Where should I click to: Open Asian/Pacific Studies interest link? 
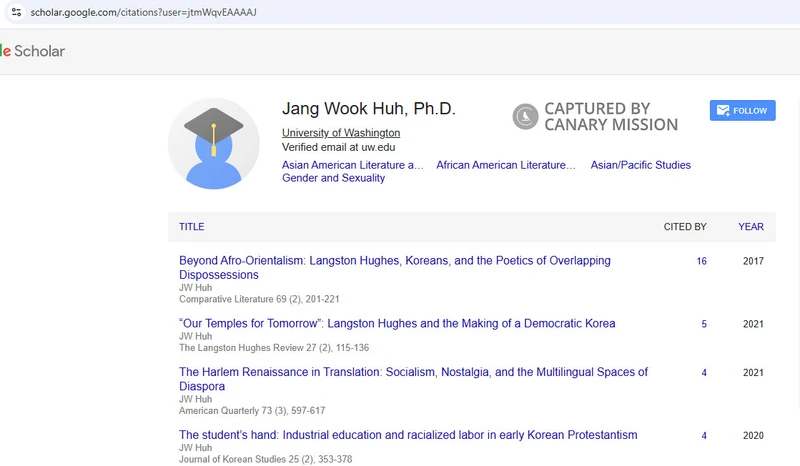pos(640,165)
